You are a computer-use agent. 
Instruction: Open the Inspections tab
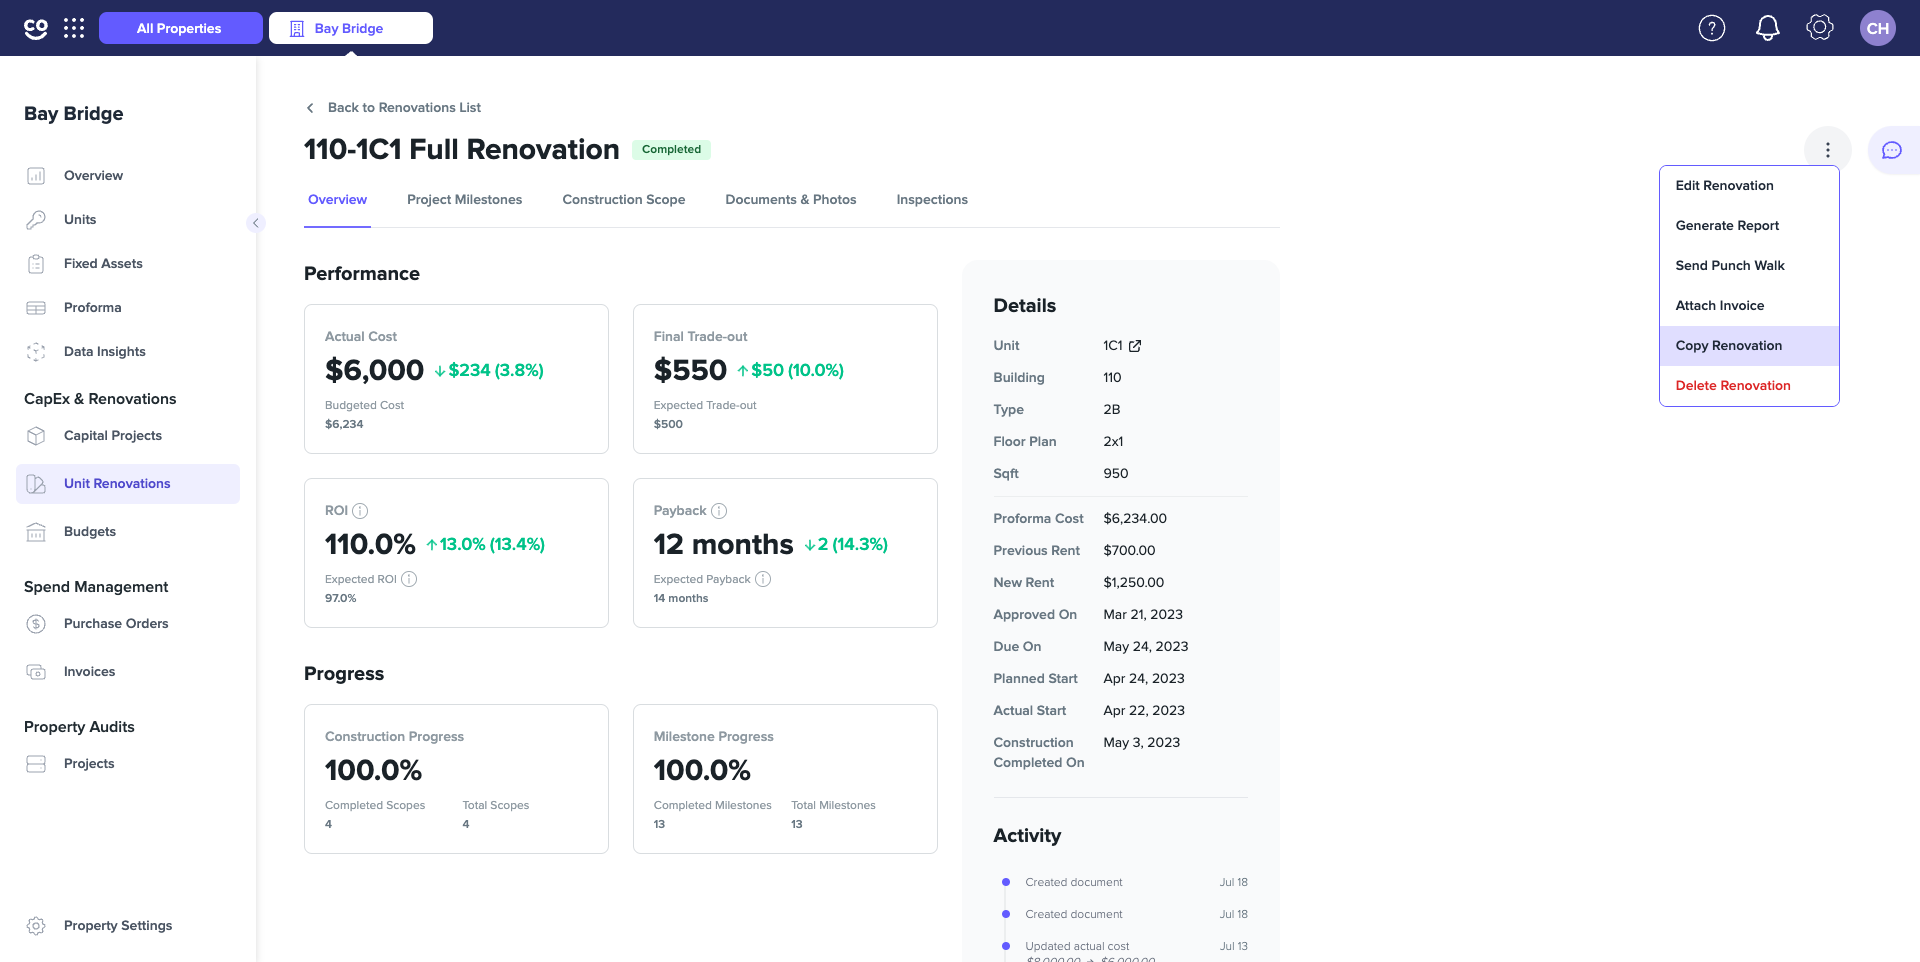pyautogui.click(x=932, y=200)
